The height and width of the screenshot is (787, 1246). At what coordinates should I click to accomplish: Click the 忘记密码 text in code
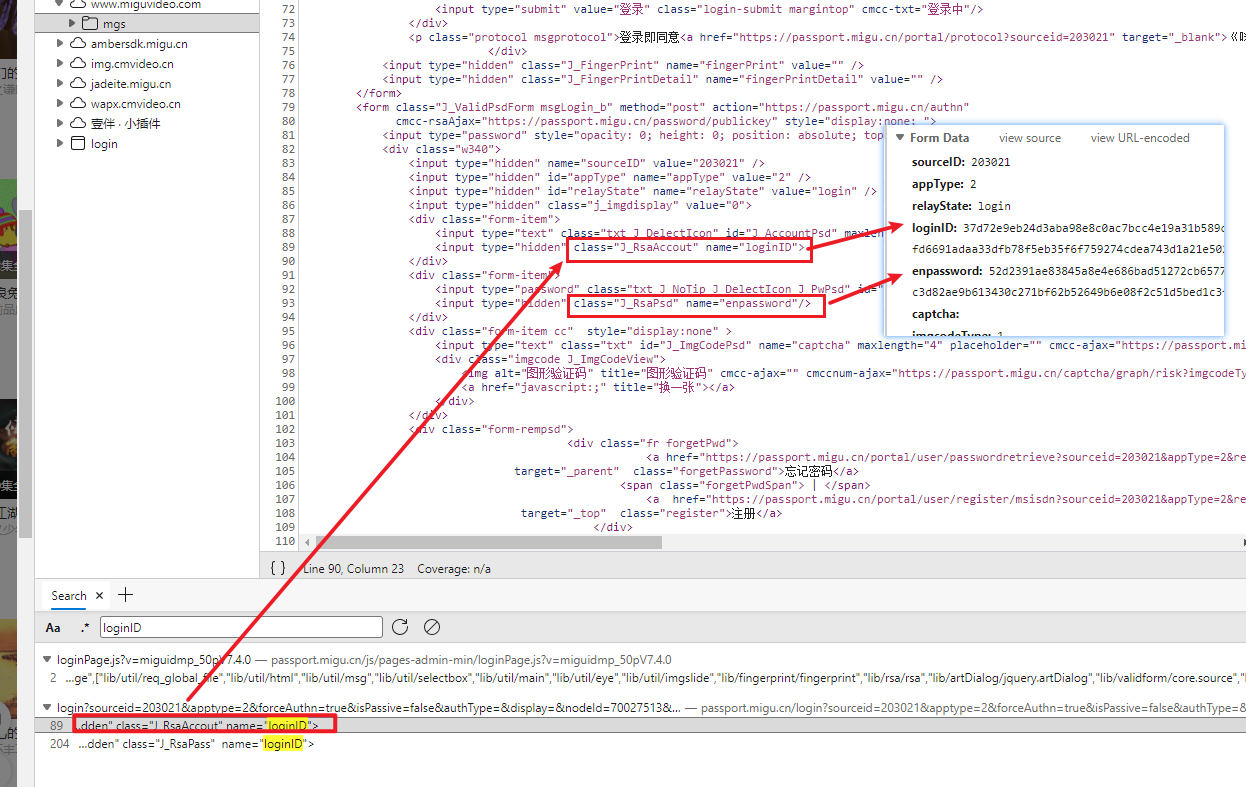click(808, 471)
